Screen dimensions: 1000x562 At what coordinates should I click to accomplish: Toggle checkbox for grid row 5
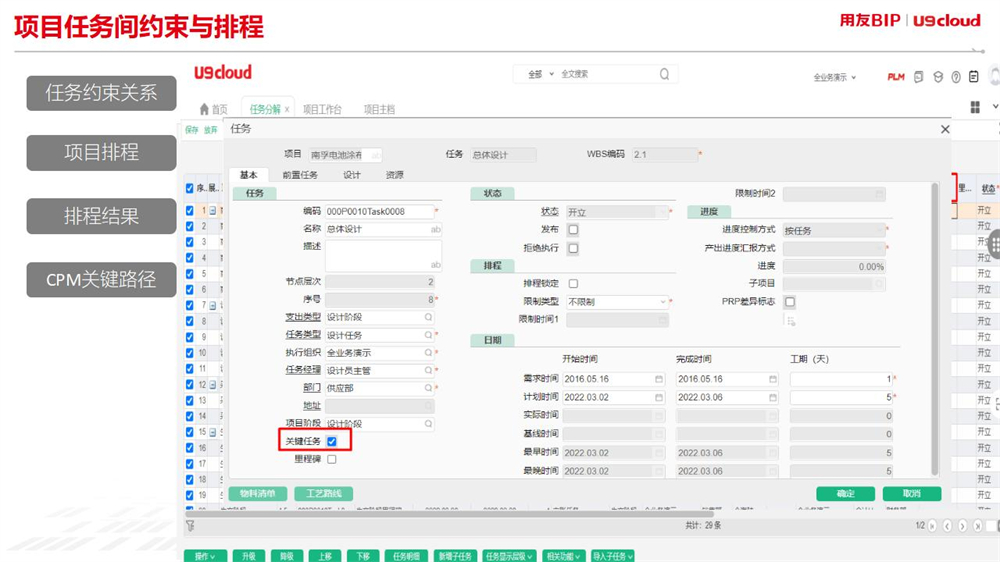point(189,274)
